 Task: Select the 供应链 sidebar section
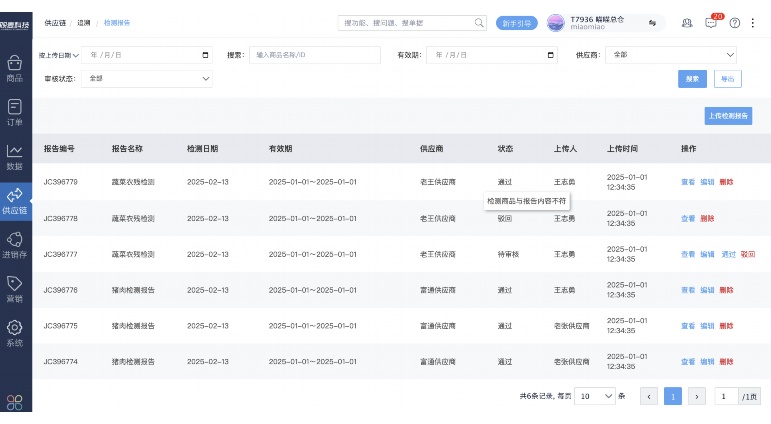click(x=15, y=201)
